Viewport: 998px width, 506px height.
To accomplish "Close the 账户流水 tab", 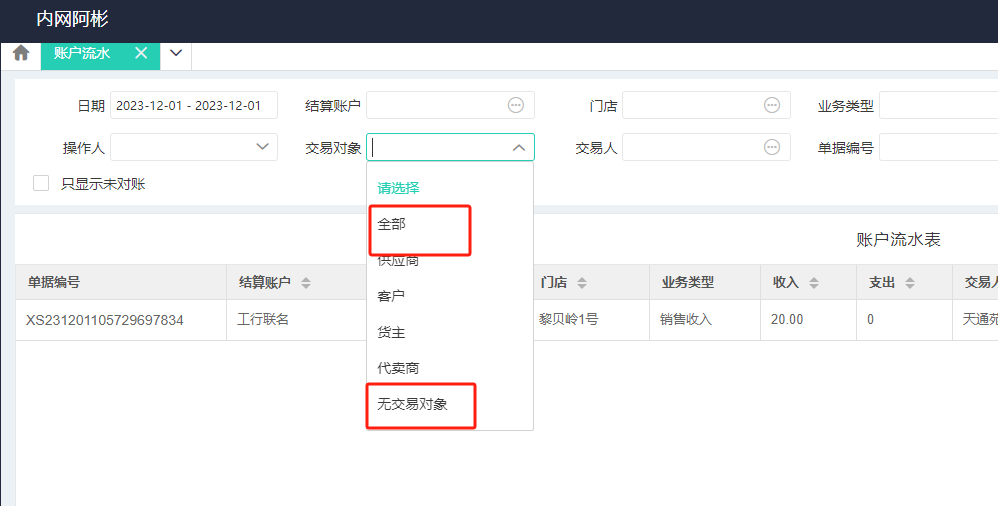I will click(x=141, y=53).
